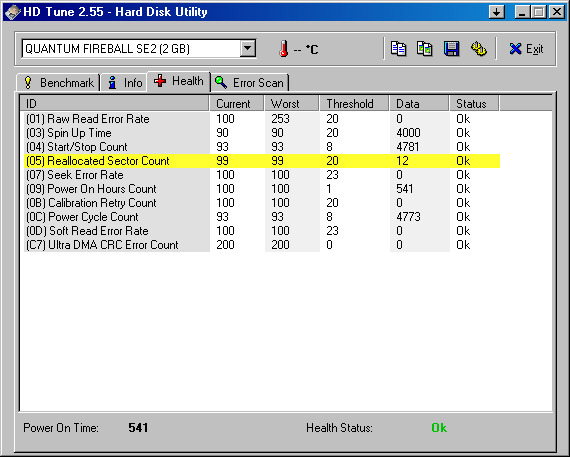Open options with the gear icon
This screenshot has width=570, height=457.
point(478,49)
